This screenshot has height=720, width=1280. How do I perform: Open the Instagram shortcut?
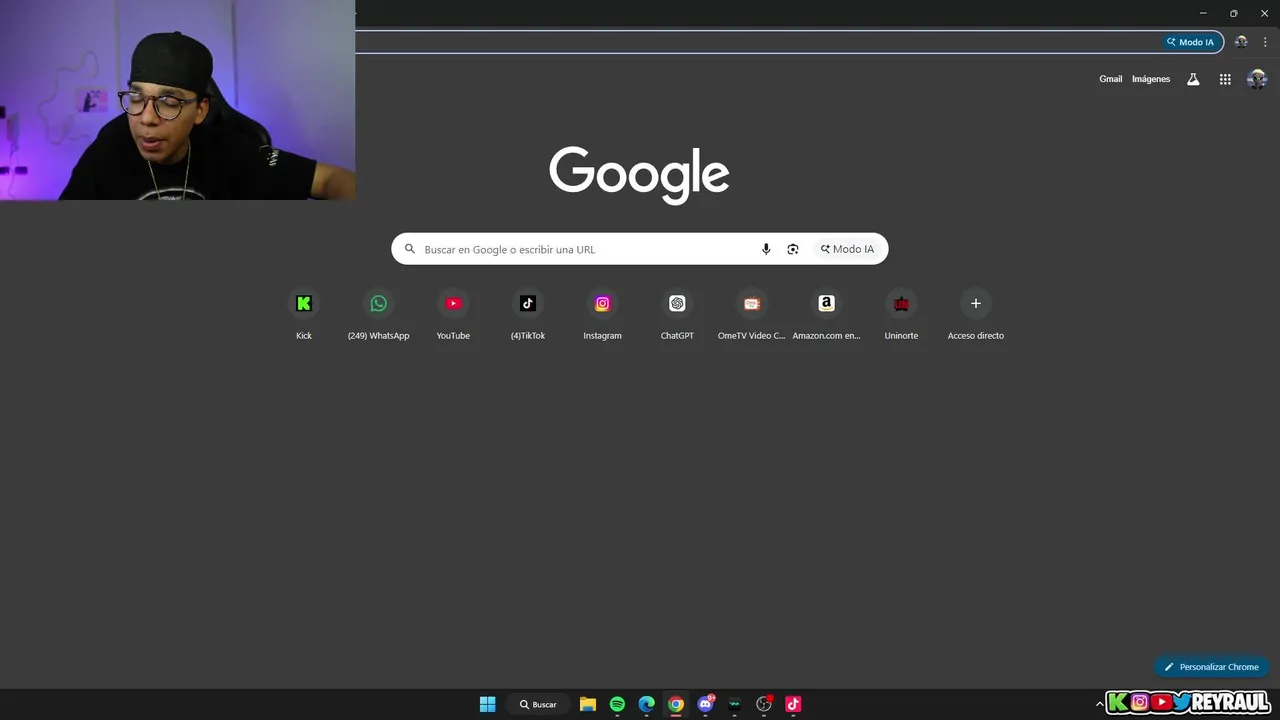(602, 314)
